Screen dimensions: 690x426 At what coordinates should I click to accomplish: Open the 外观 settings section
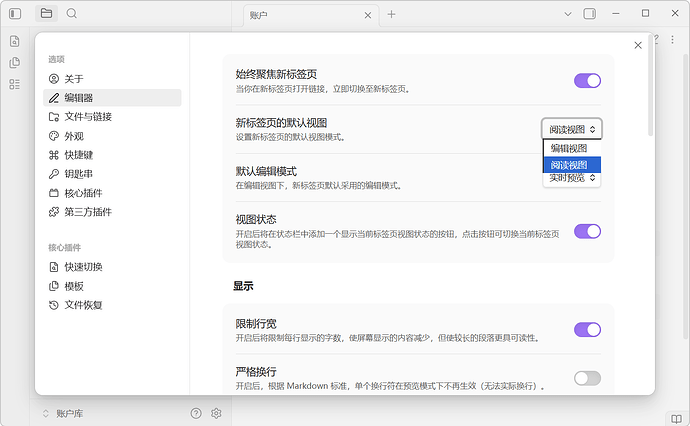[x=74, y=136]
